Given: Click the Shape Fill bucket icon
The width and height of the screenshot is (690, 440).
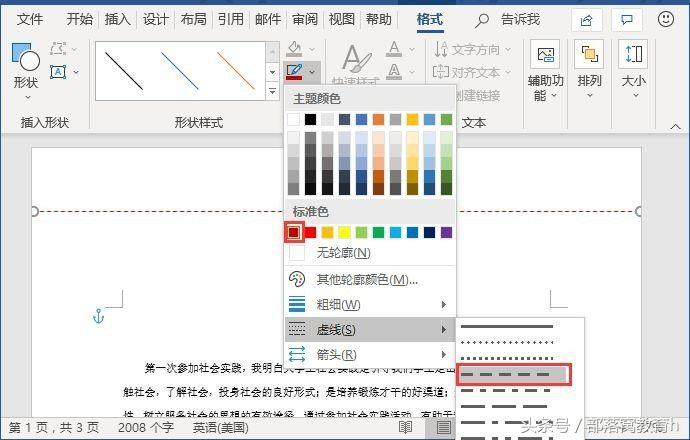Looking at the screenshot, I should [294, 48].
